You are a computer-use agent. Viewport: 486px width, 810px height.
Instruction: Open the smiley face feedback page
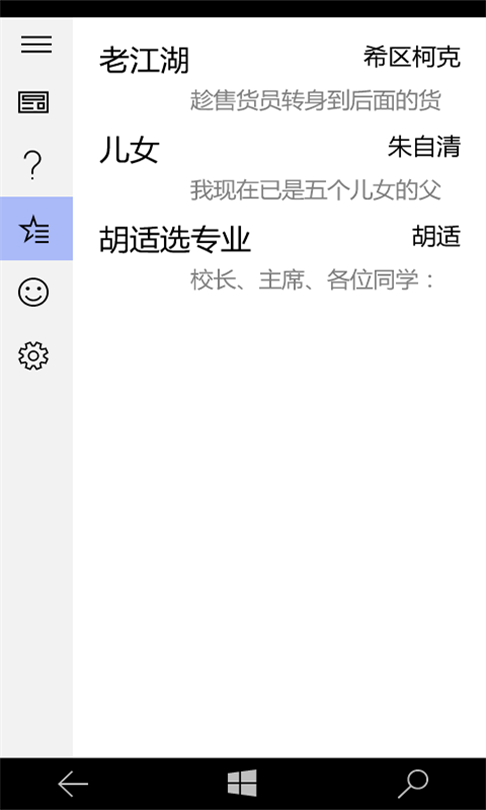[34, 292]
